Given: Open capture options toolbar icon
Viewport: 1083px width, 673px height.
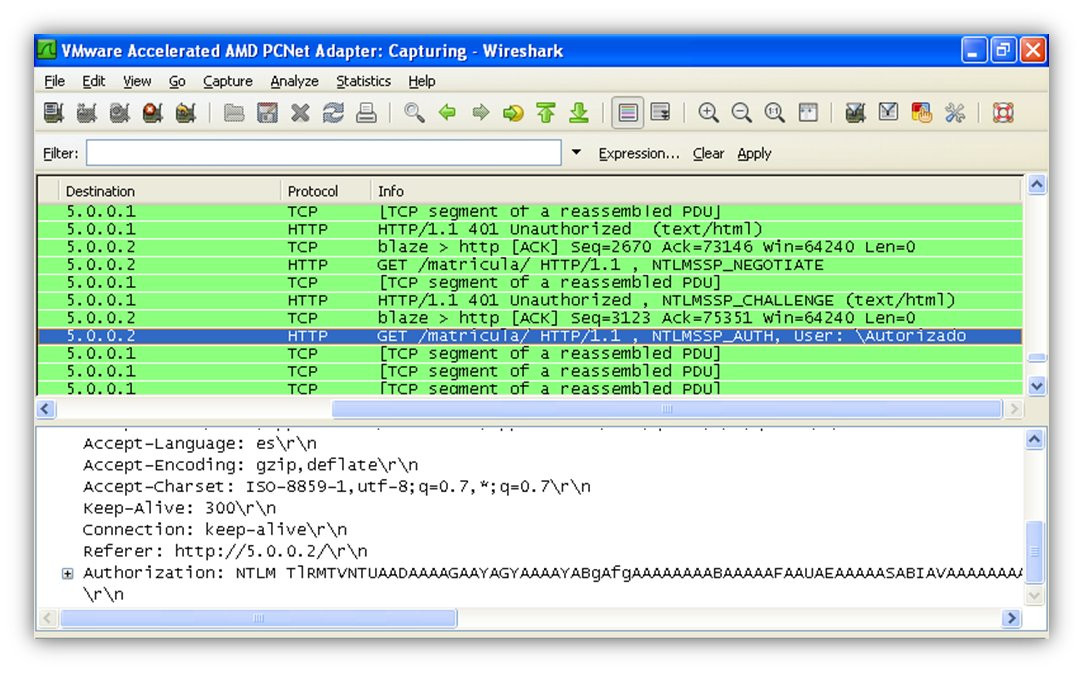Looking at the screenshot, I should click(x=87, y=113).
